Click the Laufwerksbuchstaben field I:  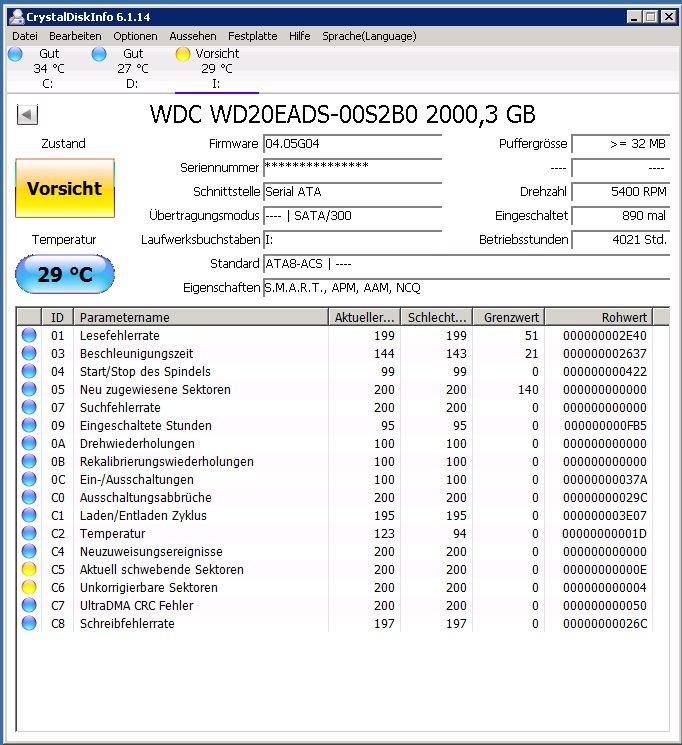coord(352,239)
